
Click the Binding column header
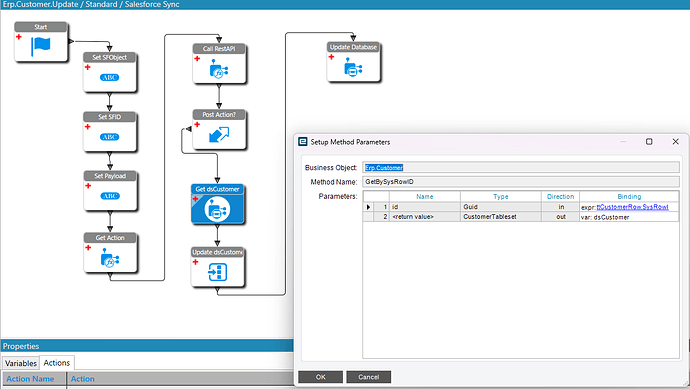point(629,197)
